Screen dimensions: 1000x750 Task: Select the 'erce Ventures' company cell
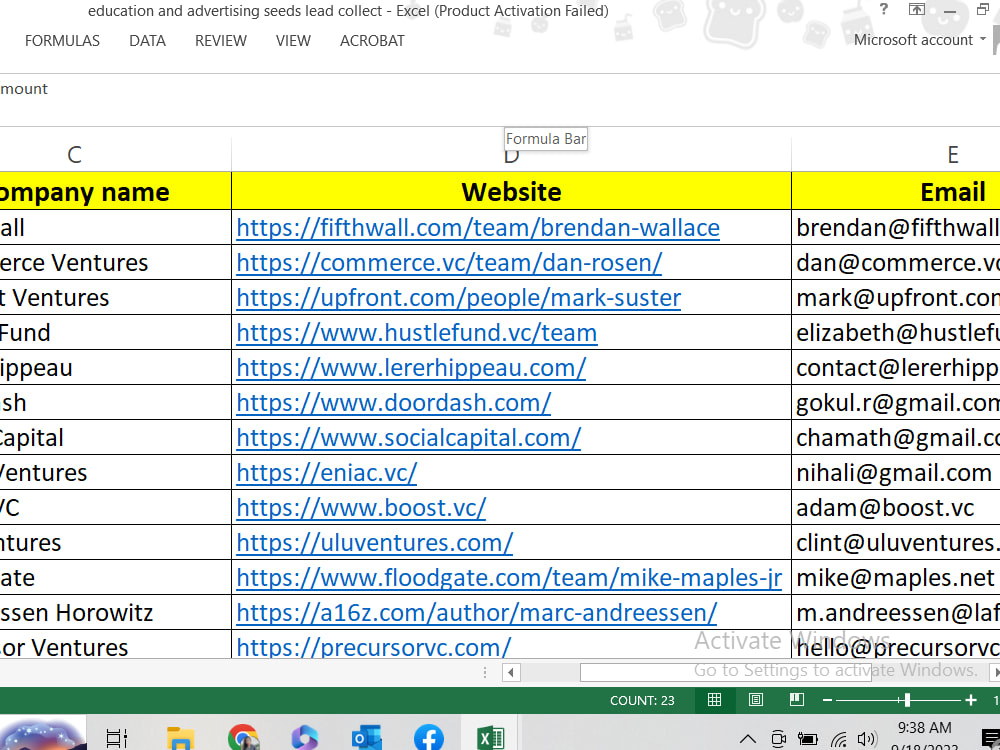[x=115, y=263]
